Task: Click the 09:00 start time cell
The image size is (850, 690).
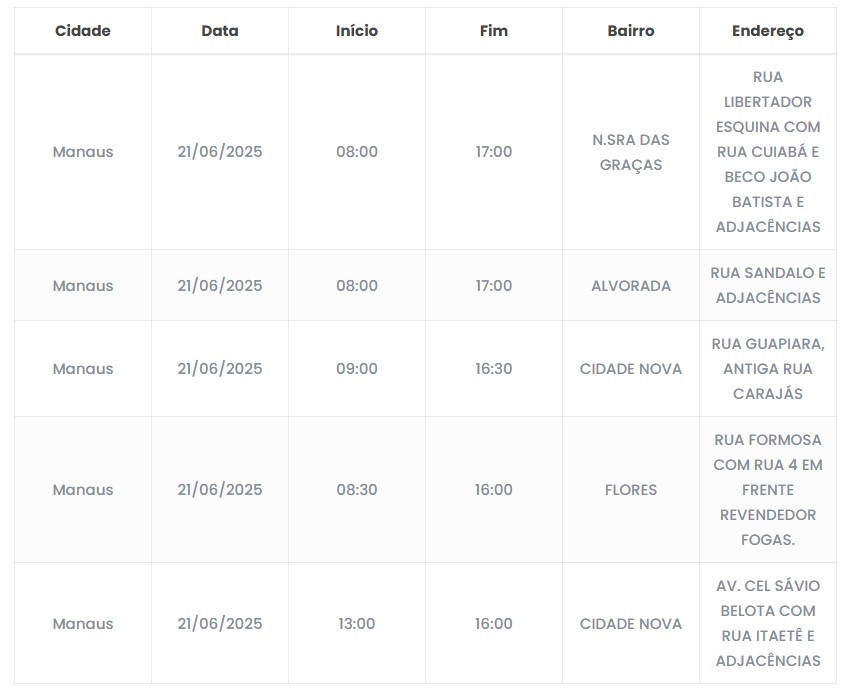Action: [x=357, y=369]
